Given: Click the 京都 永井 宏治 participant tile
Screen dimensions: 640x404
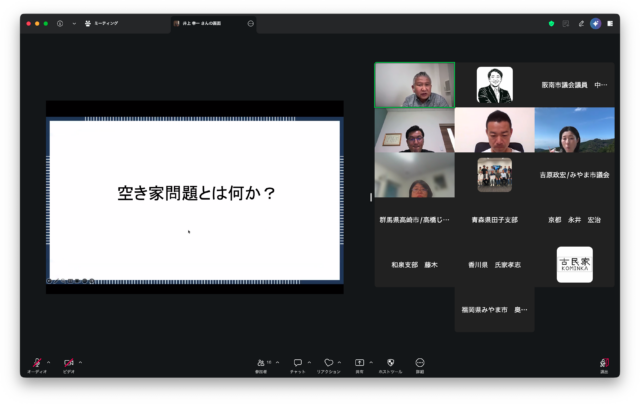Looking at the screenshot, I should (x=574, y=220).
